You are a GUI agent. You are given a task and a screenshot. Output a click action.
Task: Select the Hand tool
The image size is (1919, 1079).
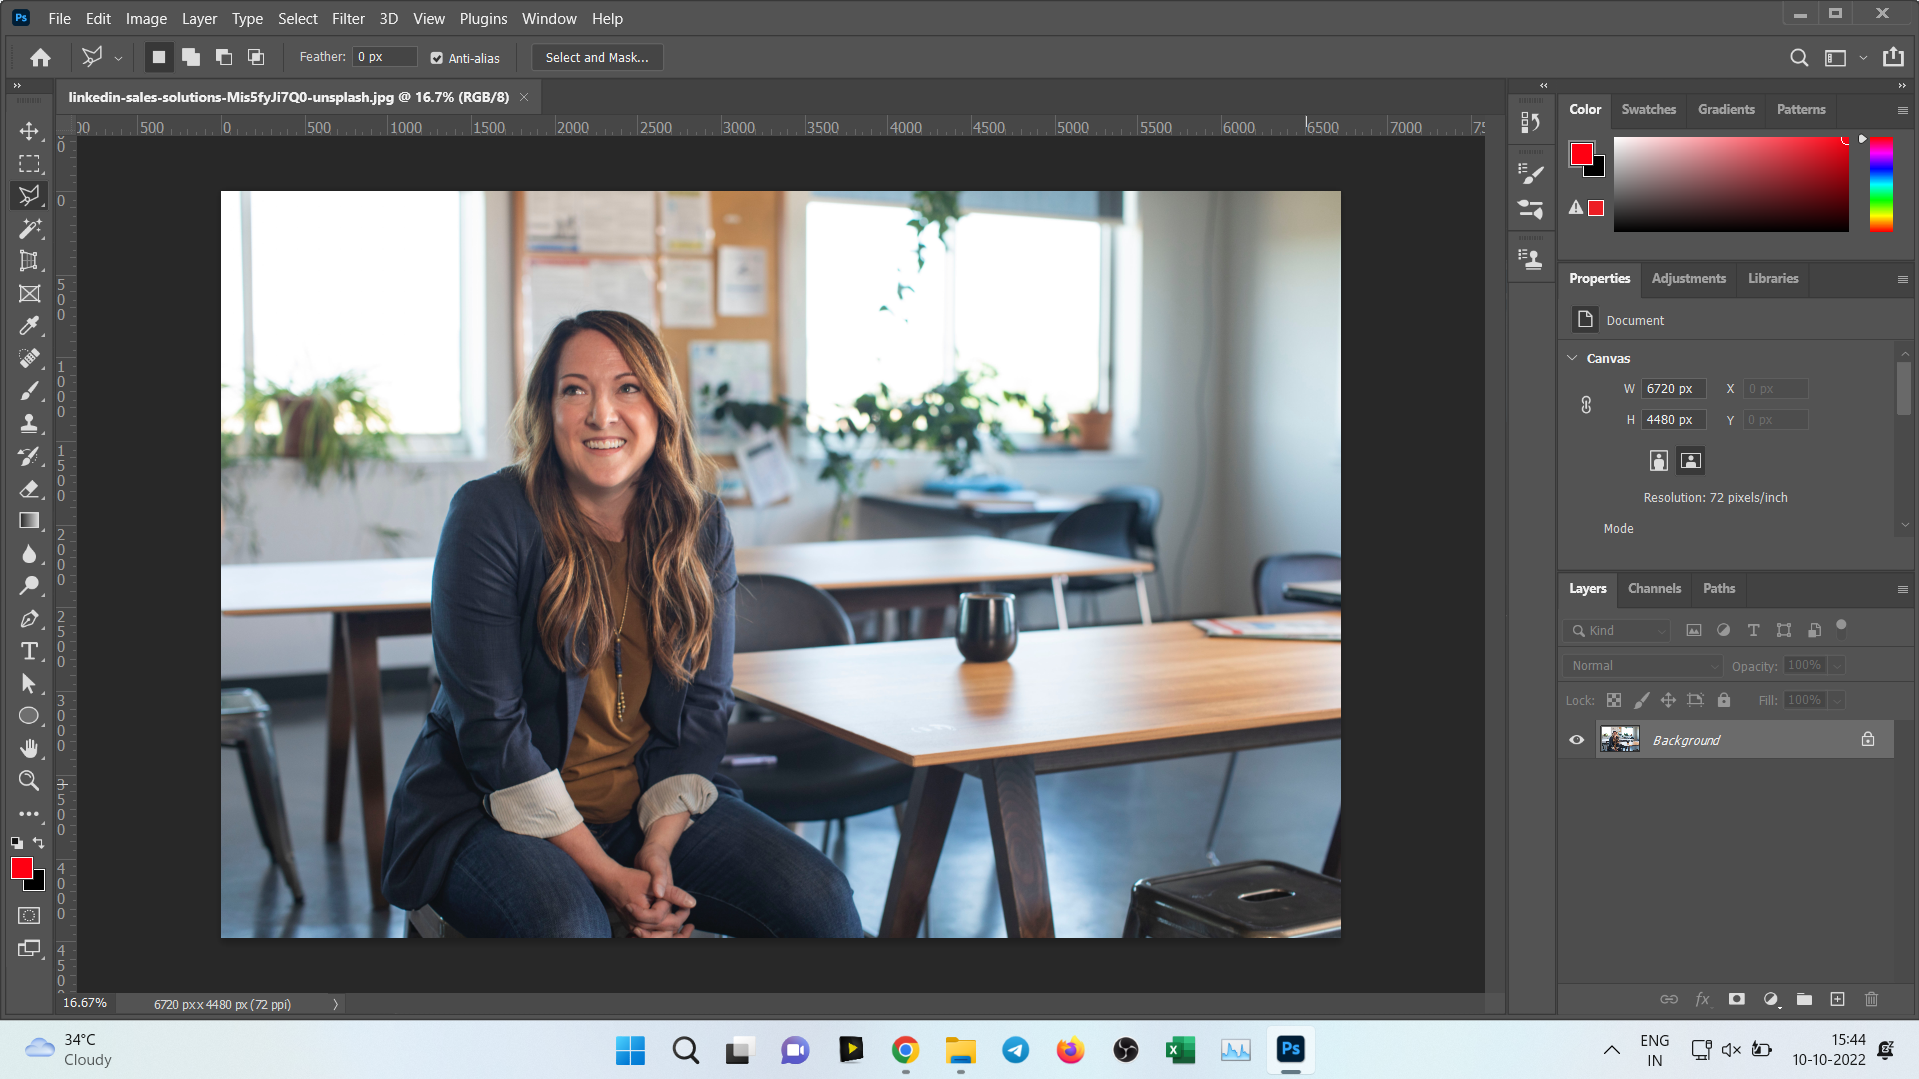pos(29,748)
